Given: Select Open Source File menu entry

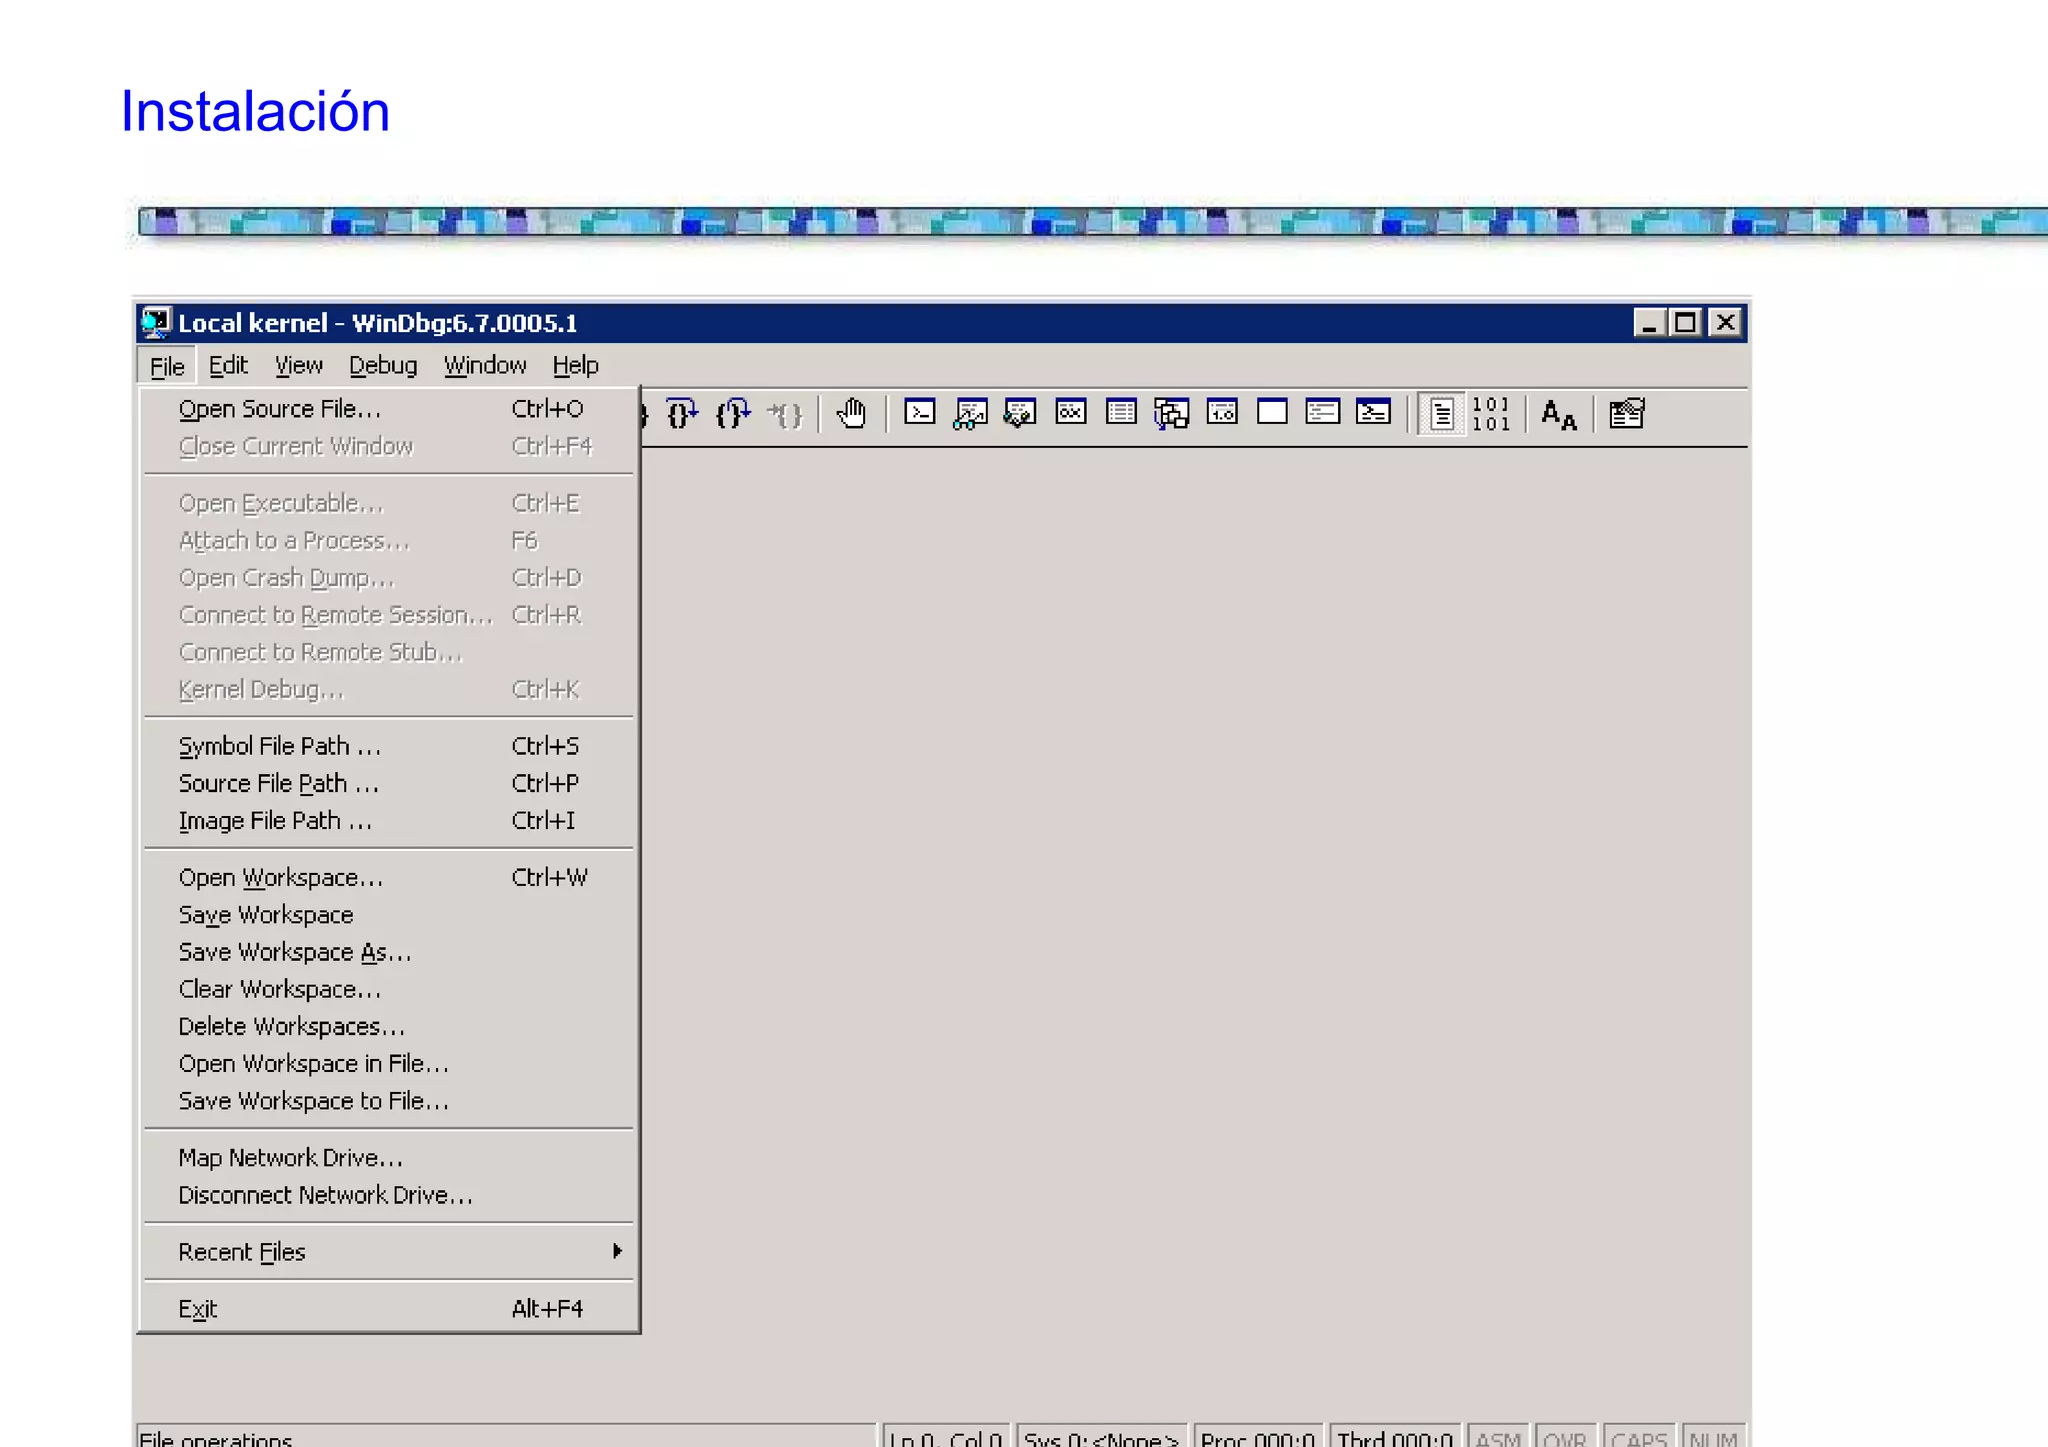Looking at the screenshot, I should pyautogui.click(x=280, y=409).
